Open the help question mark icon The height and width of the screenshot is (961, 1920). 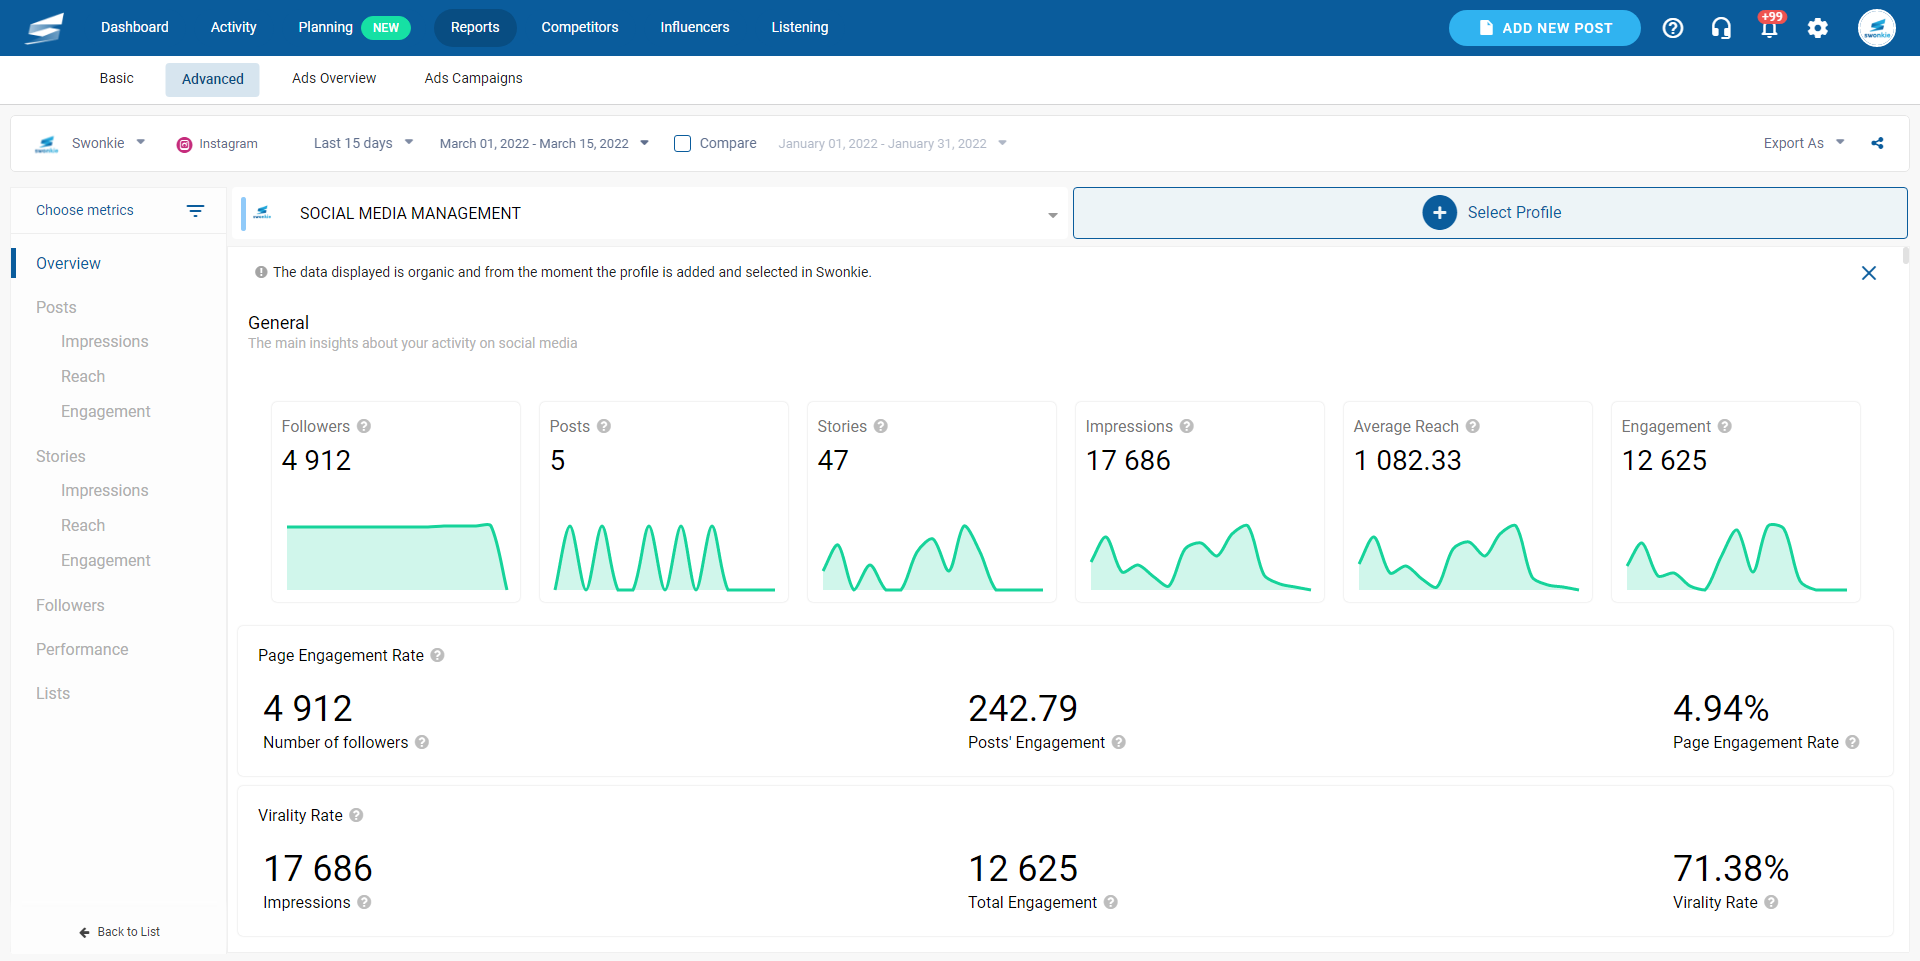coord(1673,28)
